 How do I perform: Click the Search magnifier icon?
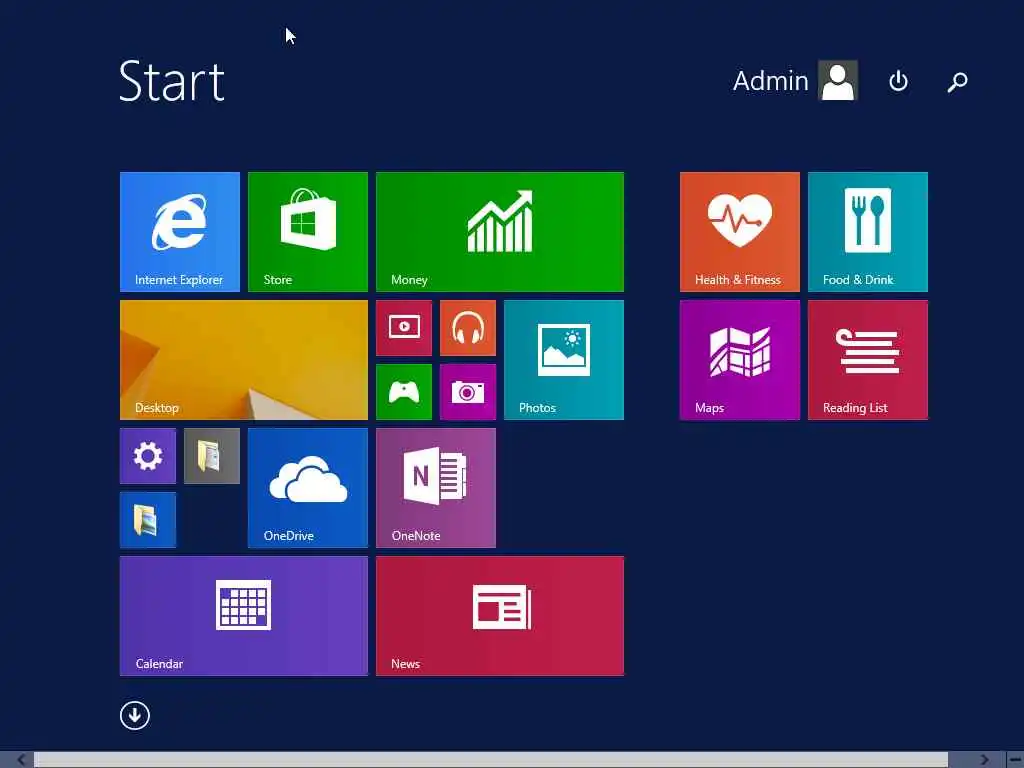click(957, 82)
